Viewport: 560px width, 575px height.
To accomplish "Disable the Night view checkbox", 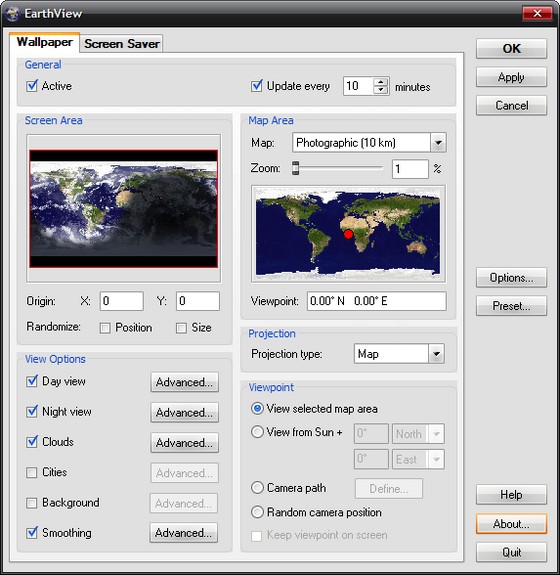I will click(32, 411).
